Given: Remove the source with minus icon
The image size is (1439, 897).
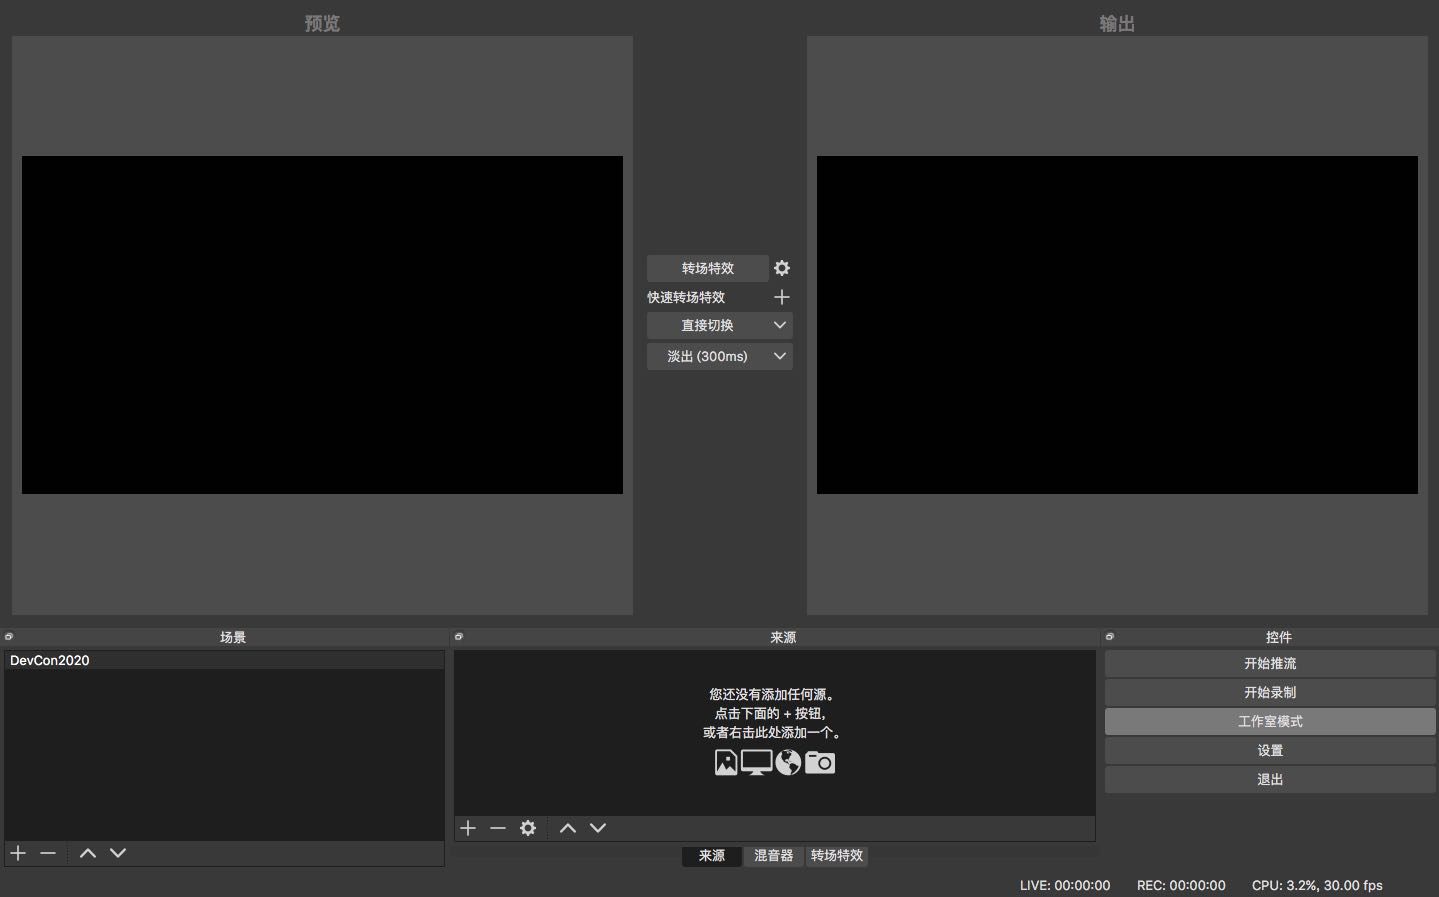Looking at the screenshot, I should [498, 828].
